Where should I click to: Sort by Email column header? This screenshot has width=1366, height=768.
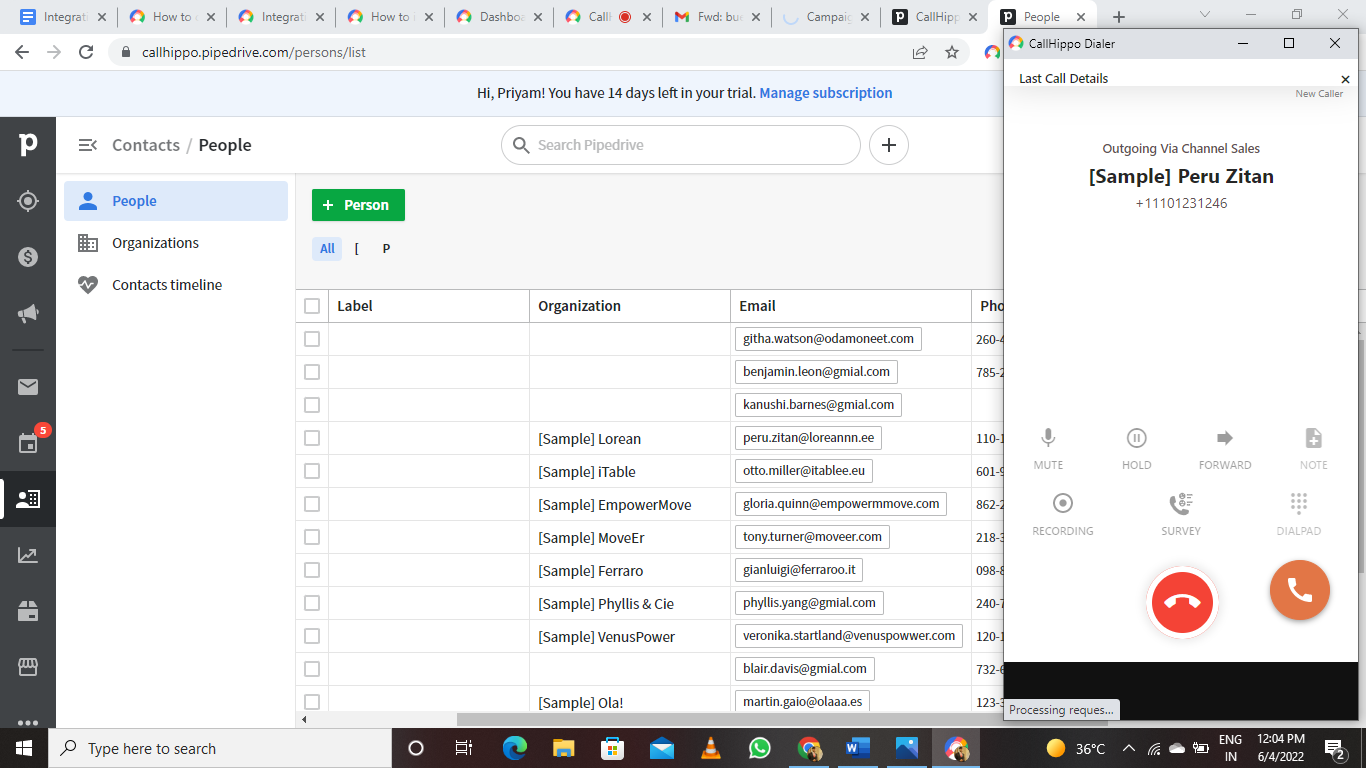[851, 306]
